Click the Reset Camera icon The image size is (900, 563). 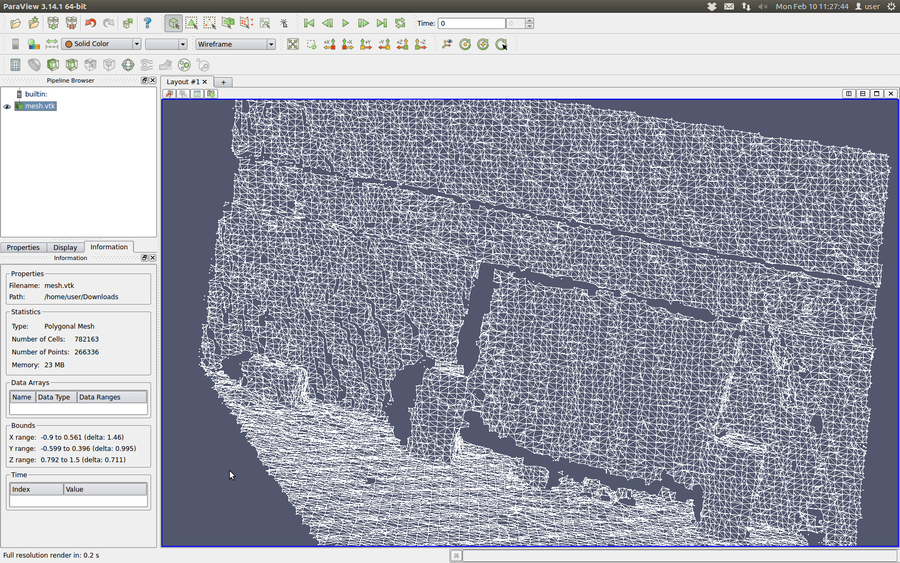(x=292, y=44)
